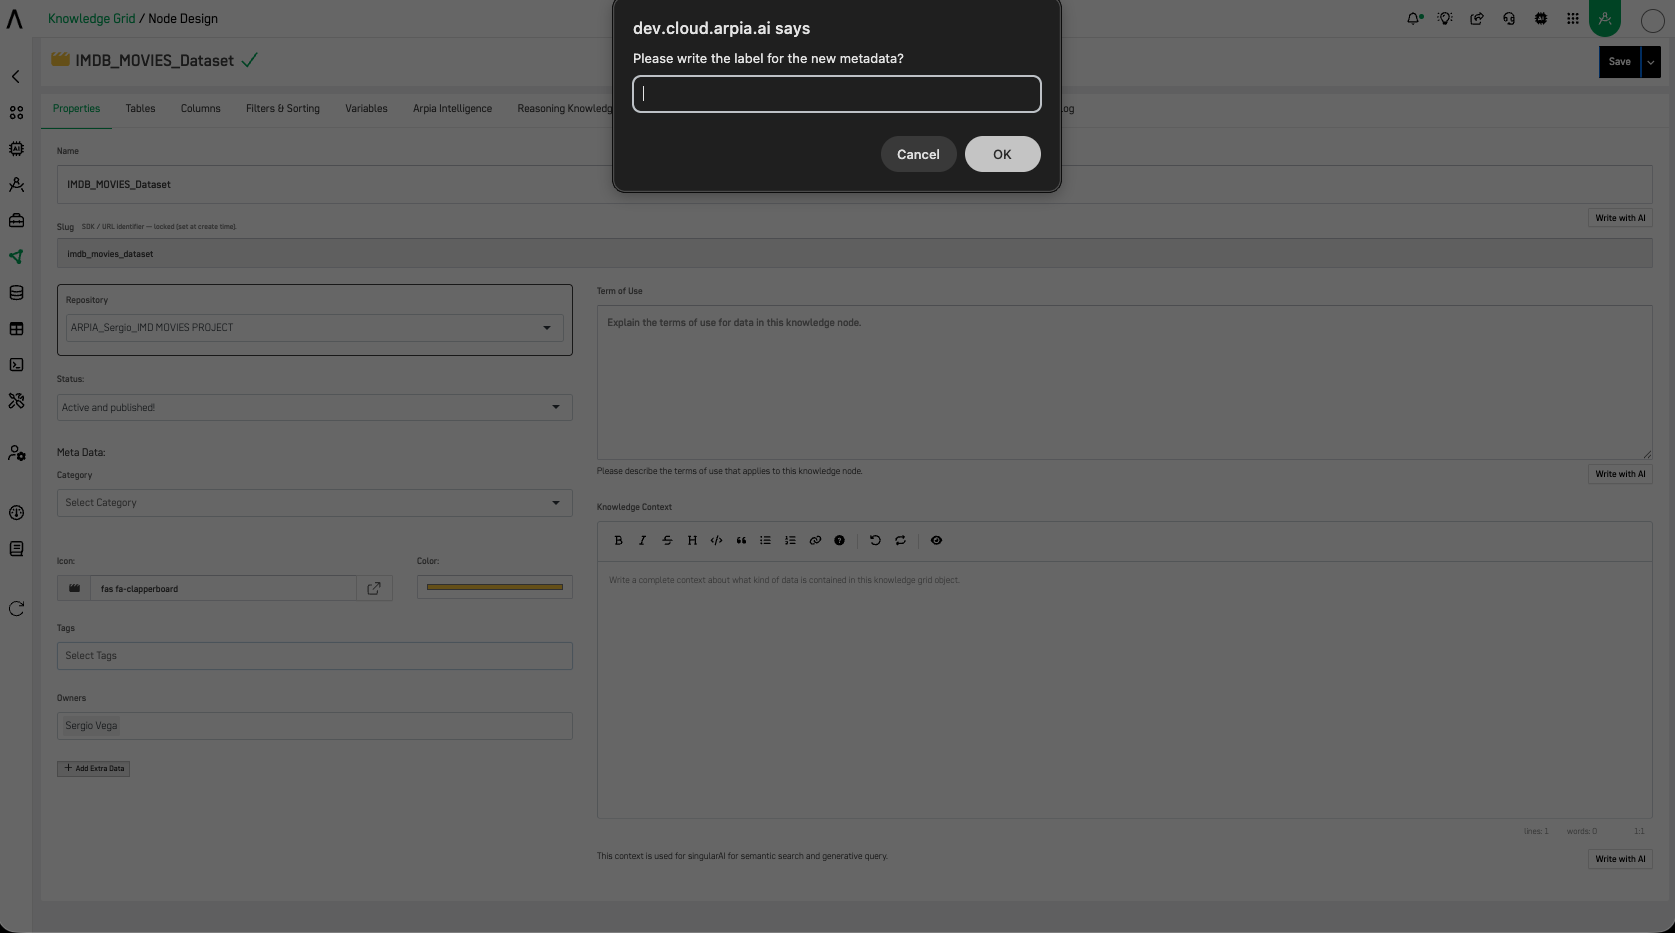Screen dimensions: 1675x933
Task: Insert heading in Knowledge Context editor
Action: (x=692, y=540)
